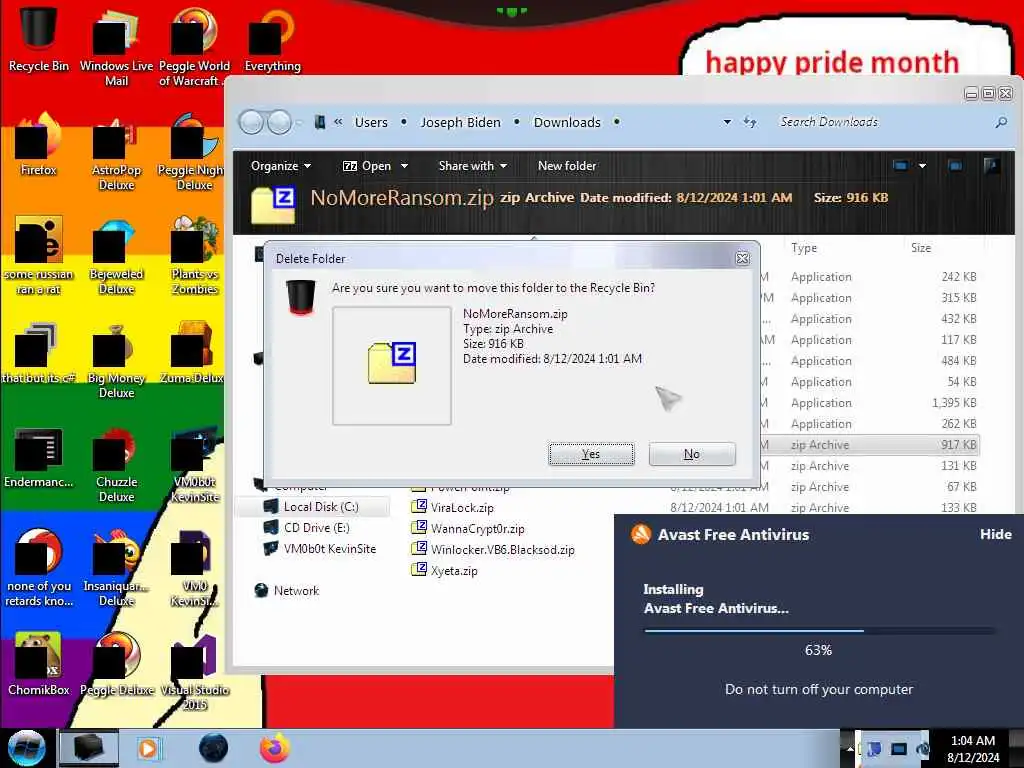The image size is (1024, 768).
Task: Sort files by the Size column
Action: click(921, 248)
